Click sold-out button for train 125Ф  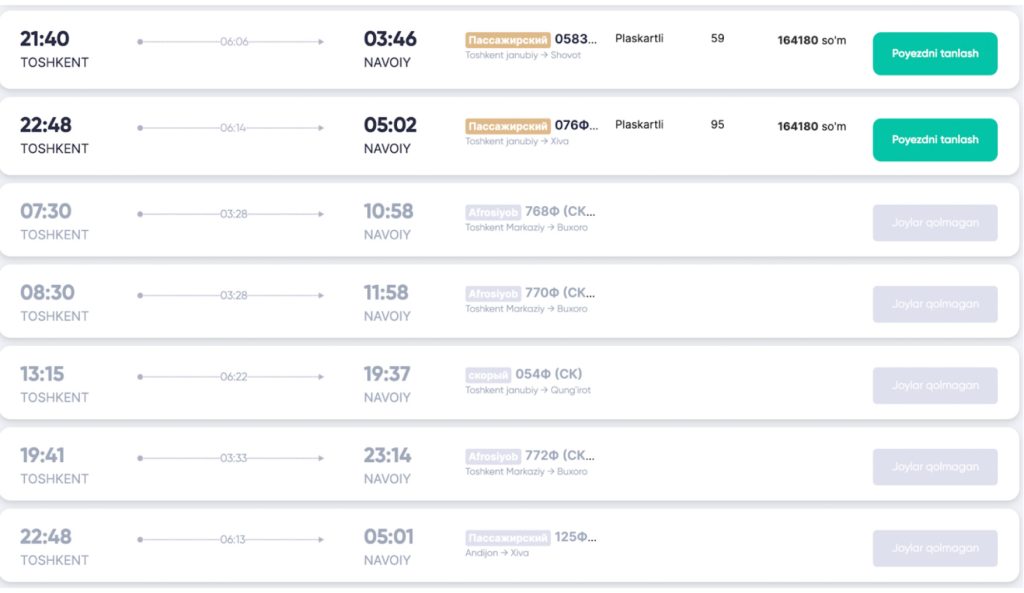tap(934, 548)
